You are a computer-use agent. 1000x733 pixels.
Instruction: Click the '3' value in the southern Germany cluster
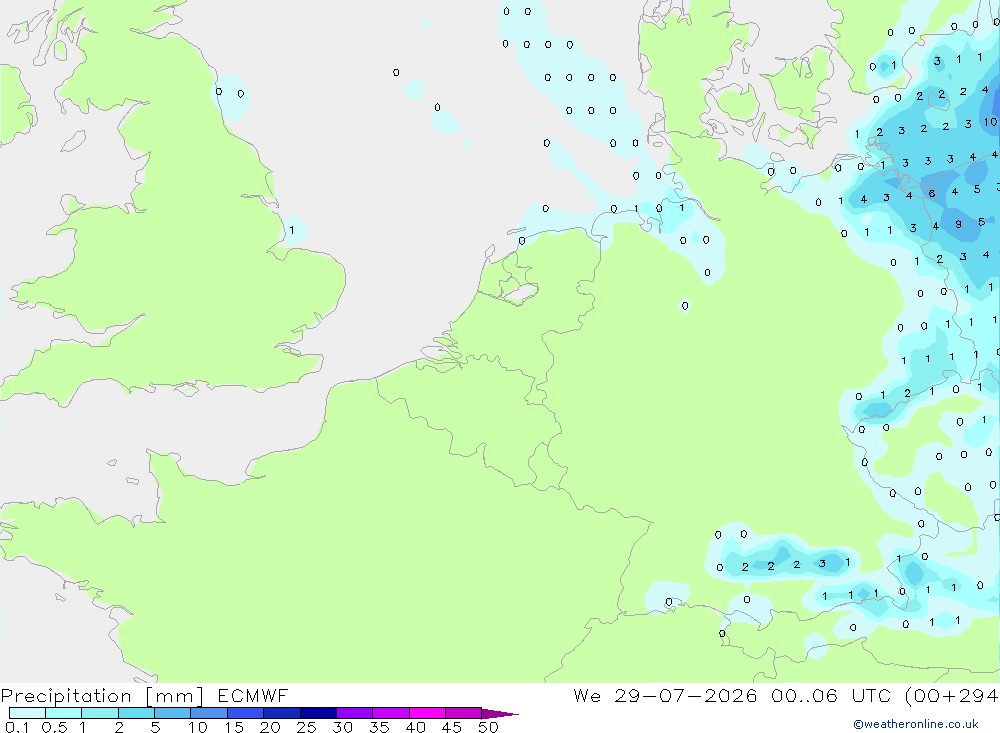pyautogui.click(x=822, y=563)
